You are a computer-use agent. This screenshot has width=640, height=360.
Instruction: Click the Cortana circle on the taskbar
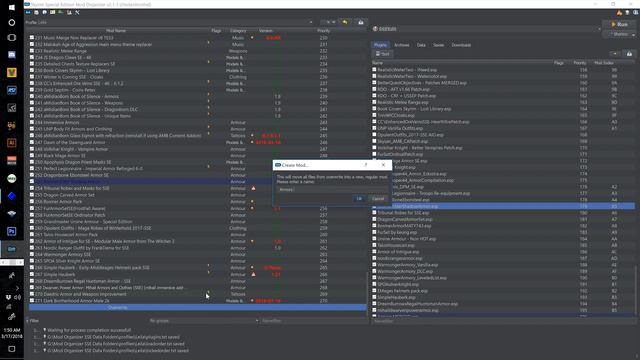coord(11,22)
